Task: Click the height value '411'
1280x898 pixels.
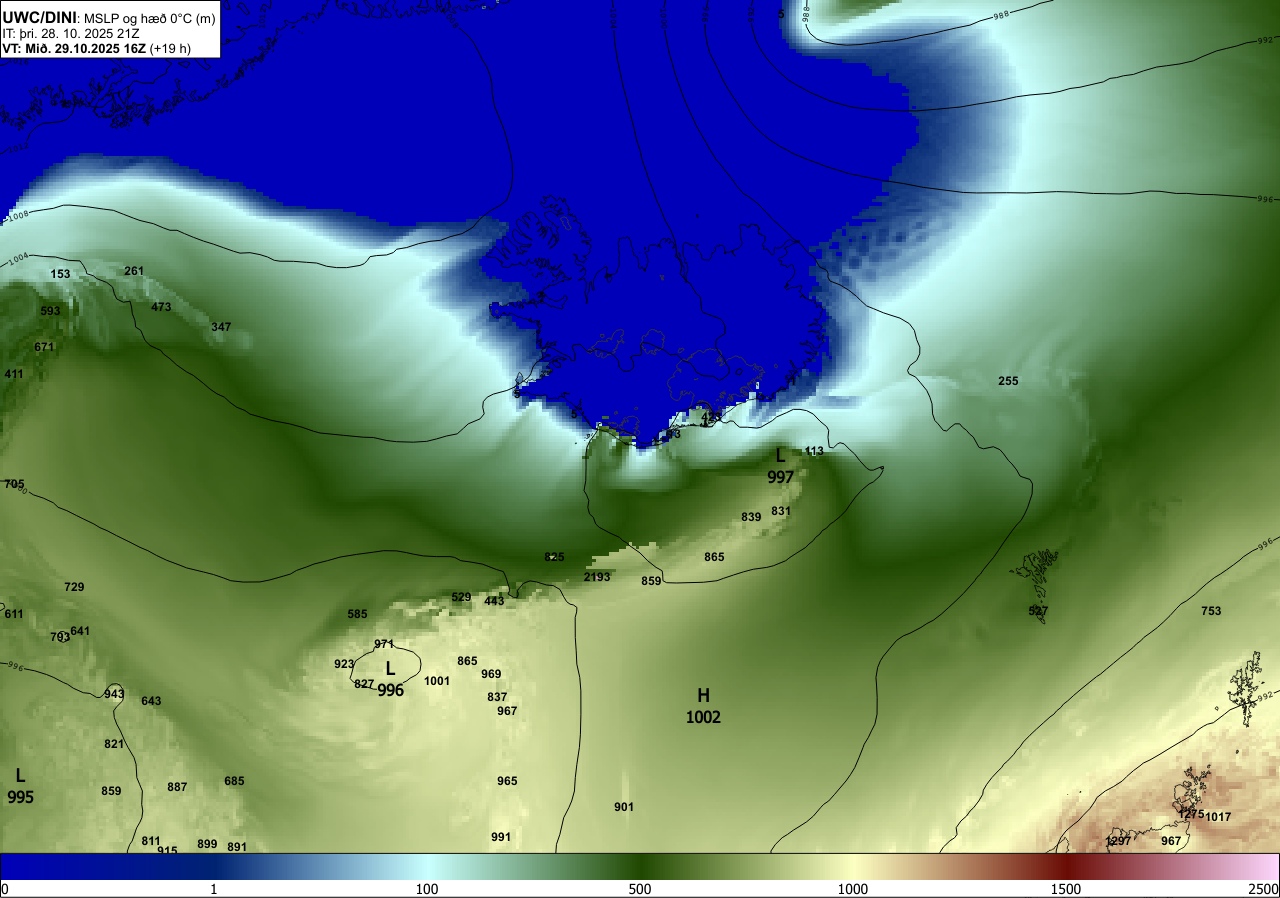Action: [14, 374]
